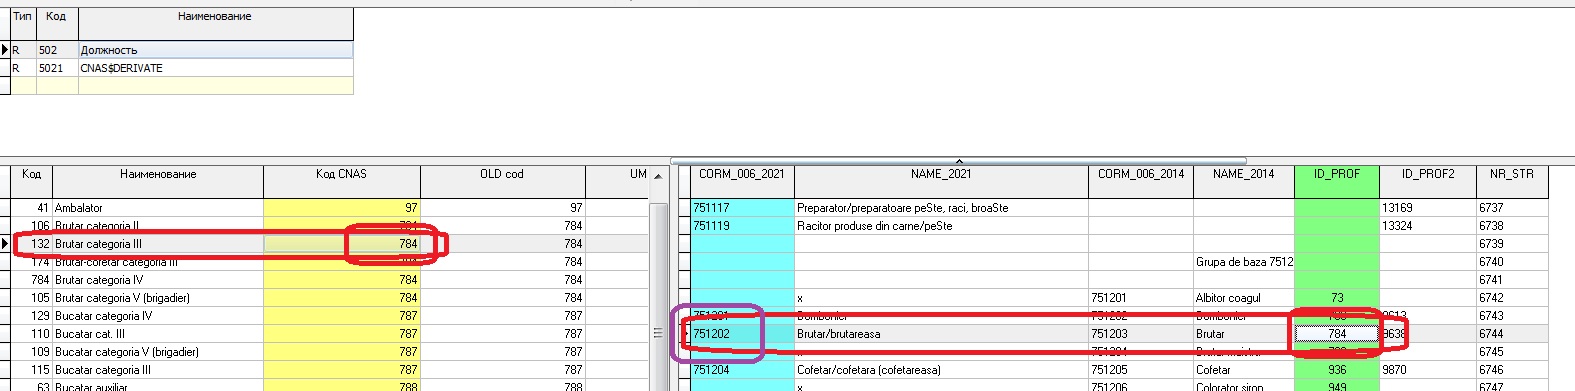This screenshot has width=1575, height=391.
Task: Click the ID_PROF2 column header
Action: [1428, 182]
